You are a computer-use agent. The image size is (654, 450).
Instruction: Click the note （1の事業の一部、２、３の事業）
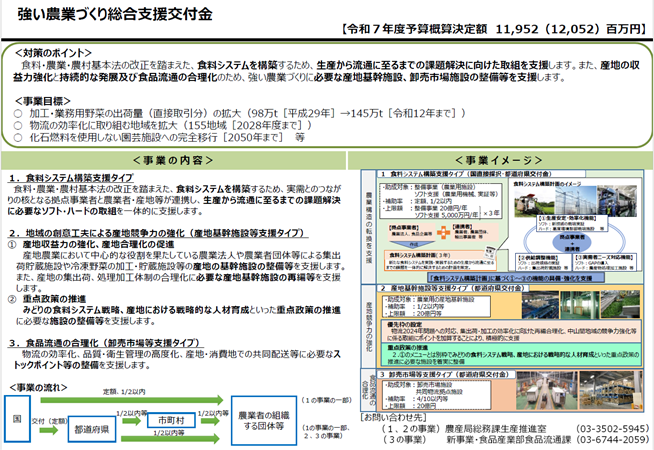click(x=326, y=432)
